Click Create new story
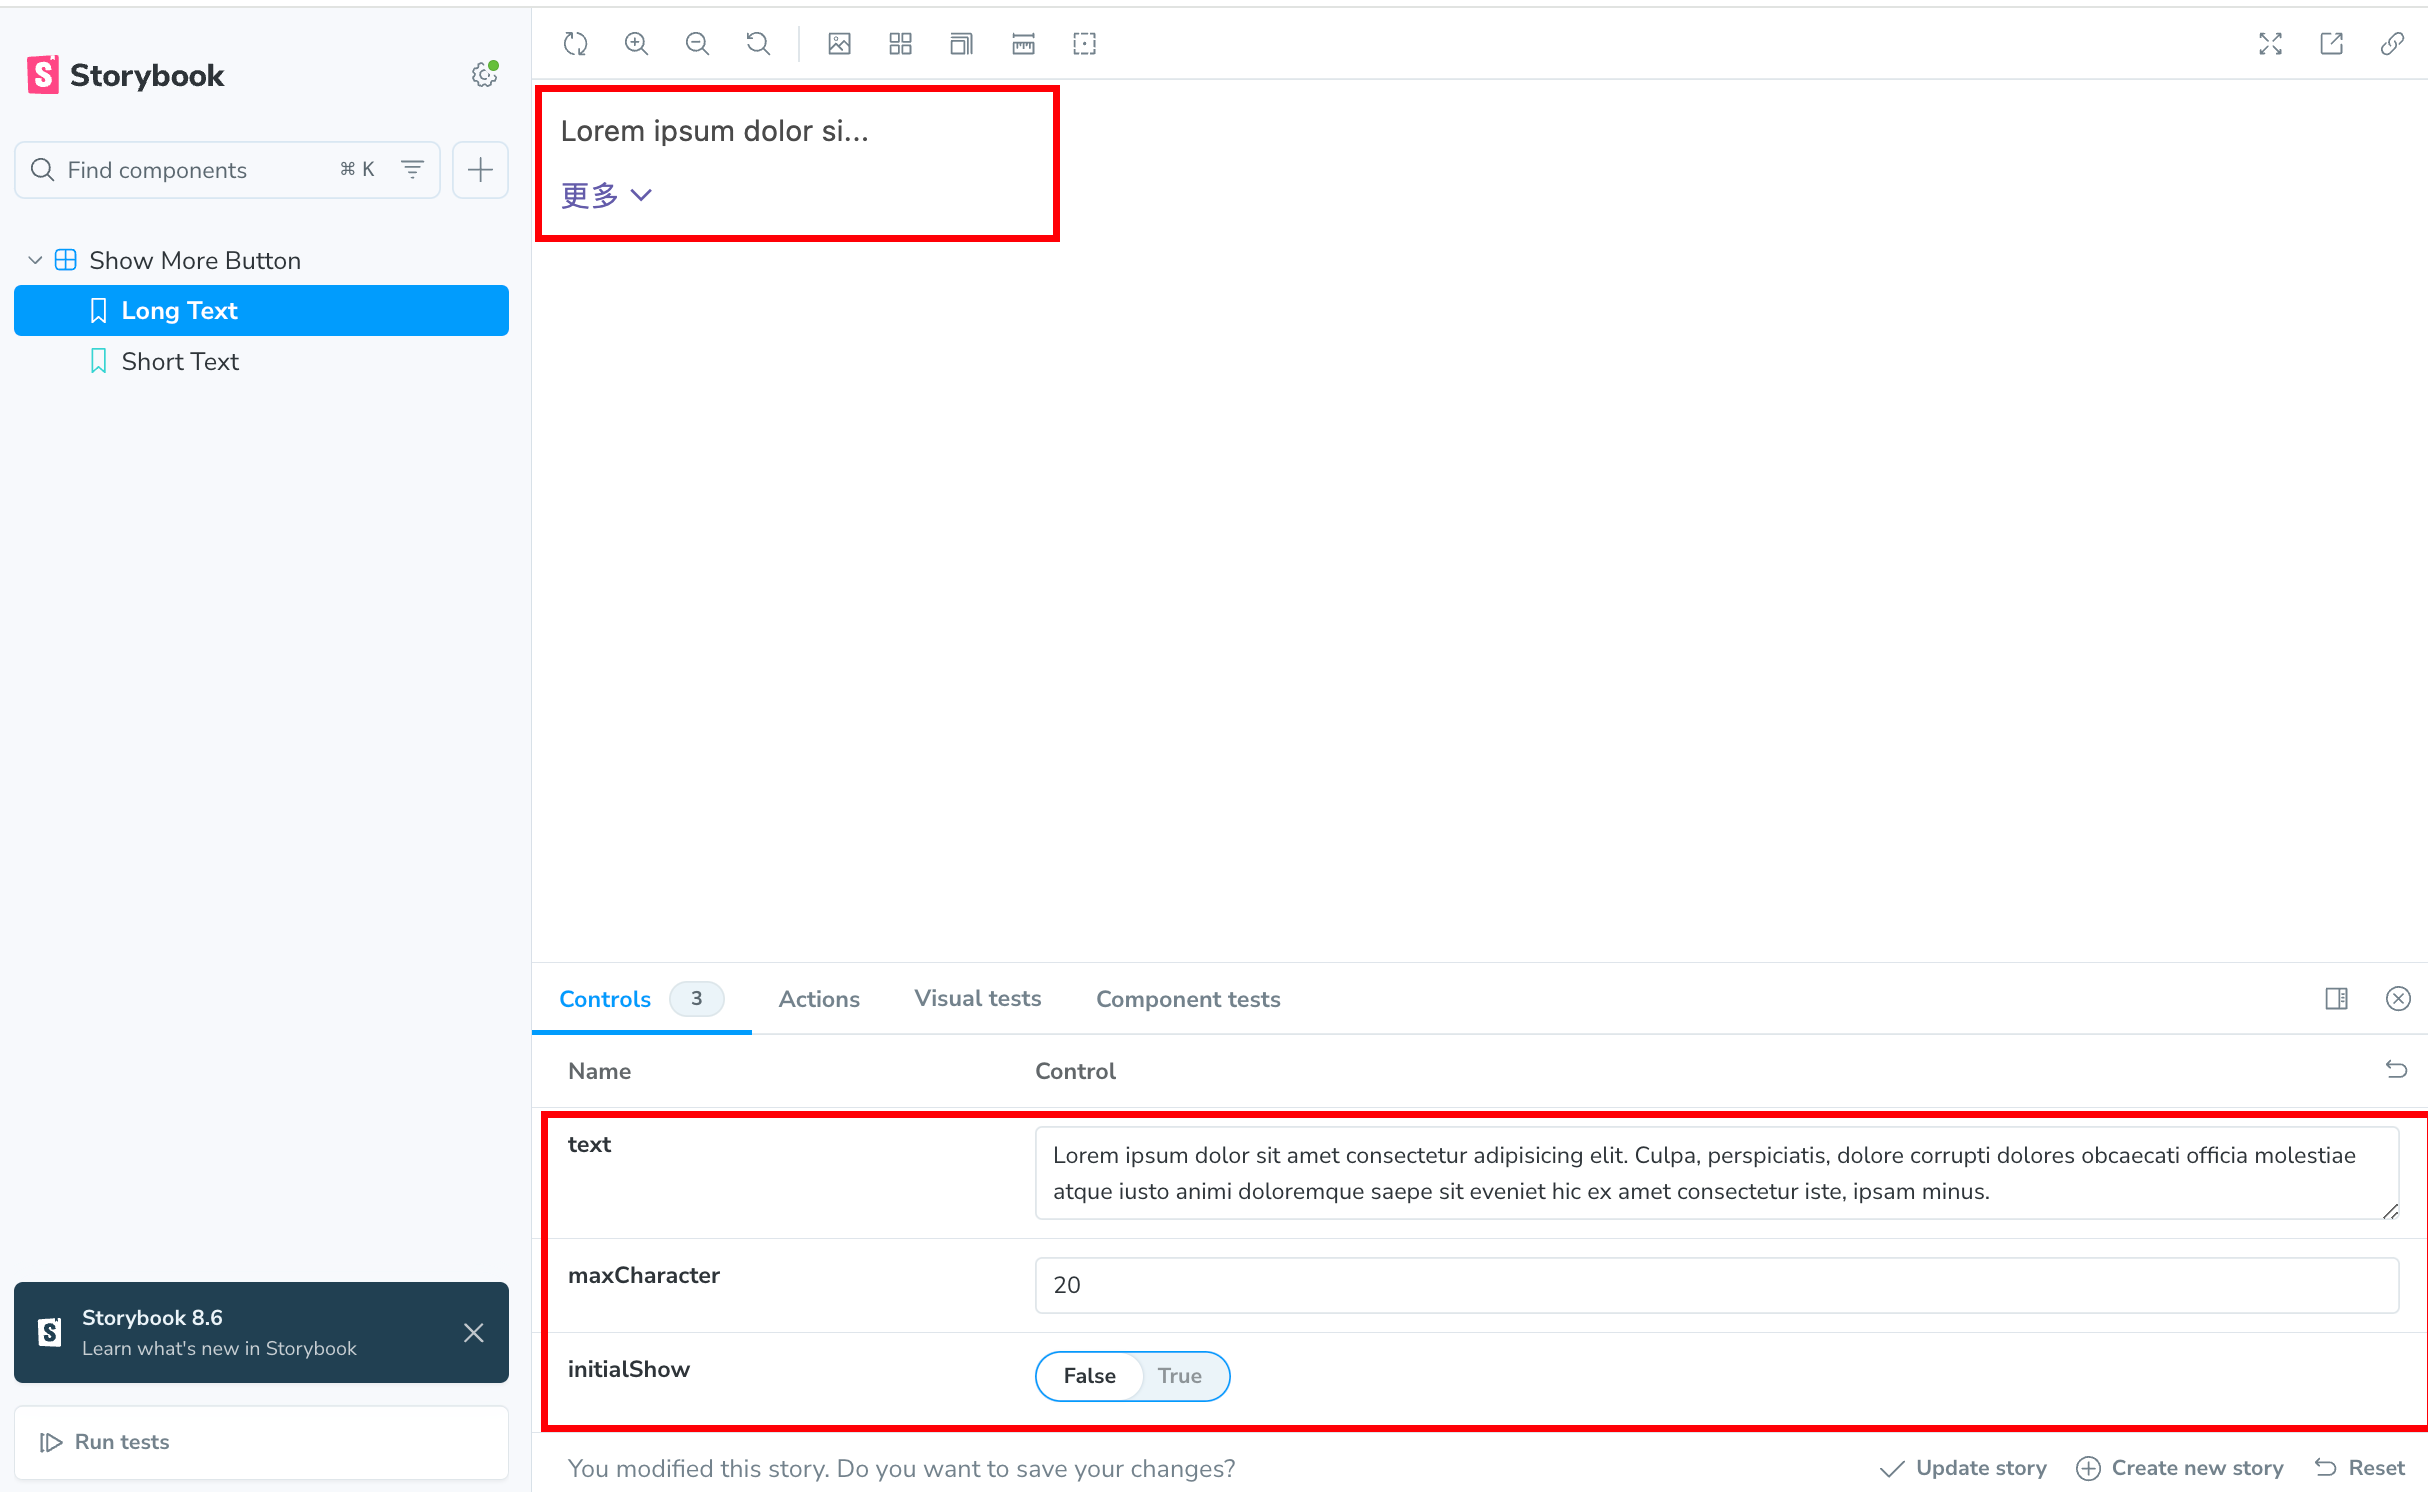Viewport: 2428px width, 1492px height. pyautogui.click(x=2180, y=1468)
